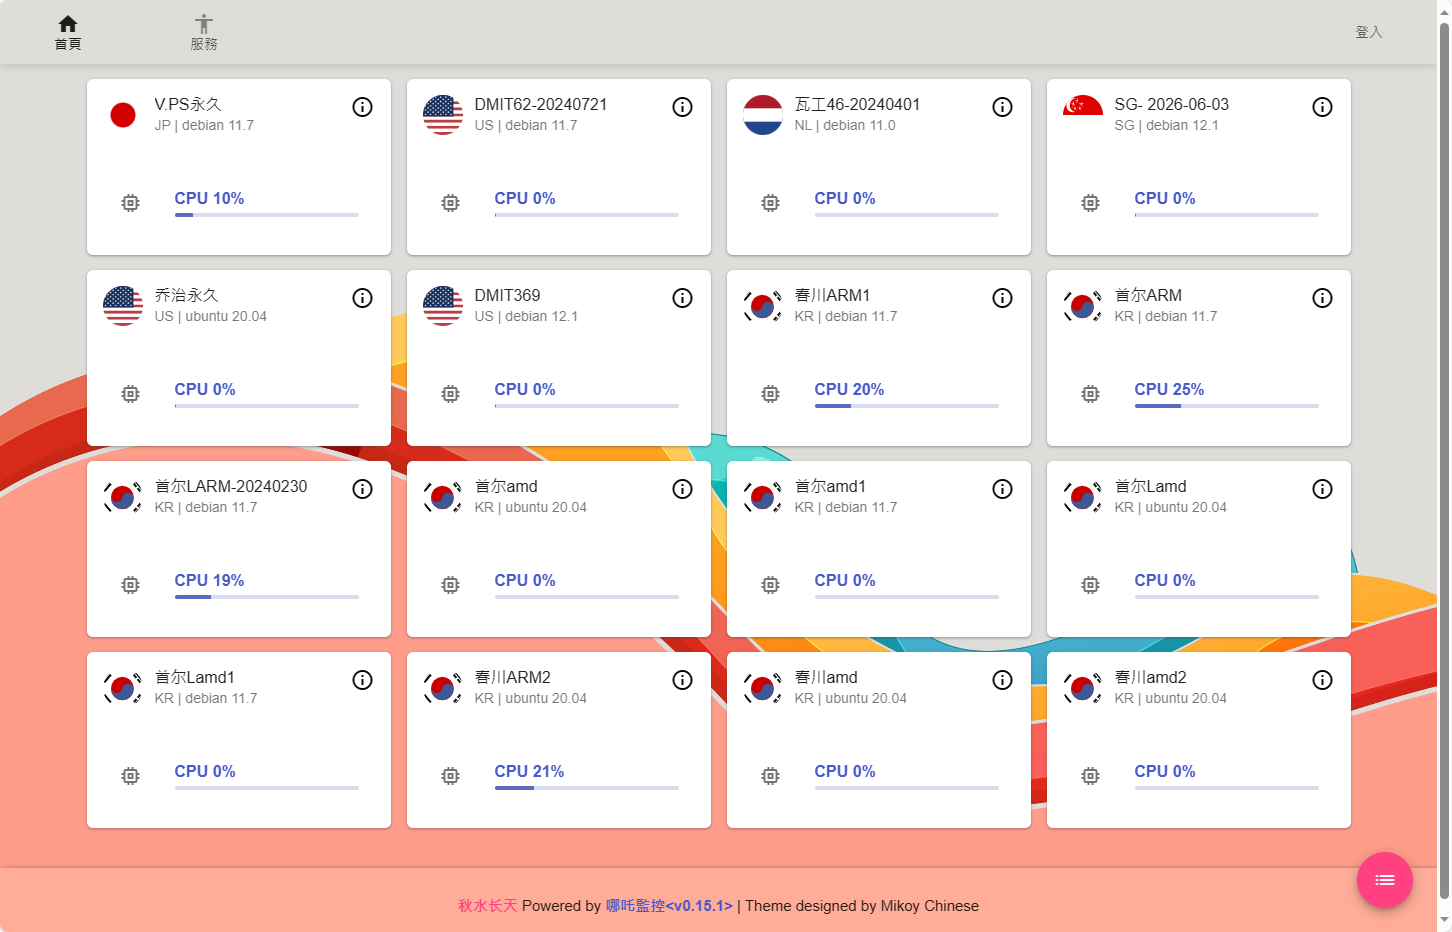The width and height of the screenshot is (1452, 932).
Task: Click the Korean flag on 春川ARM2
Action: (443, 688)
